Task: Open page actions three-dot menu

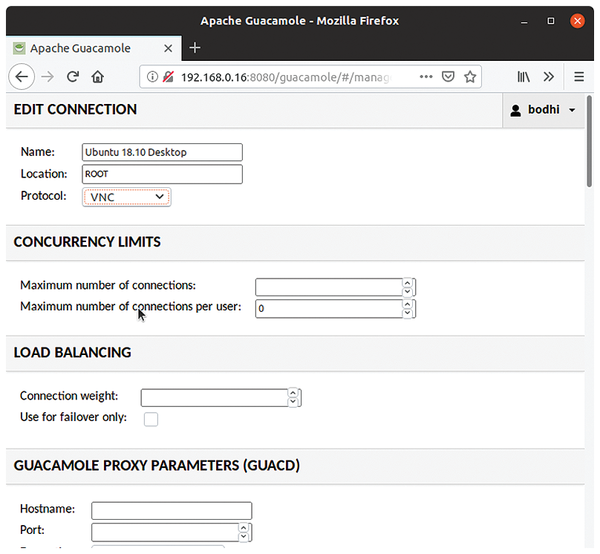Action: [x=426, y=77]
